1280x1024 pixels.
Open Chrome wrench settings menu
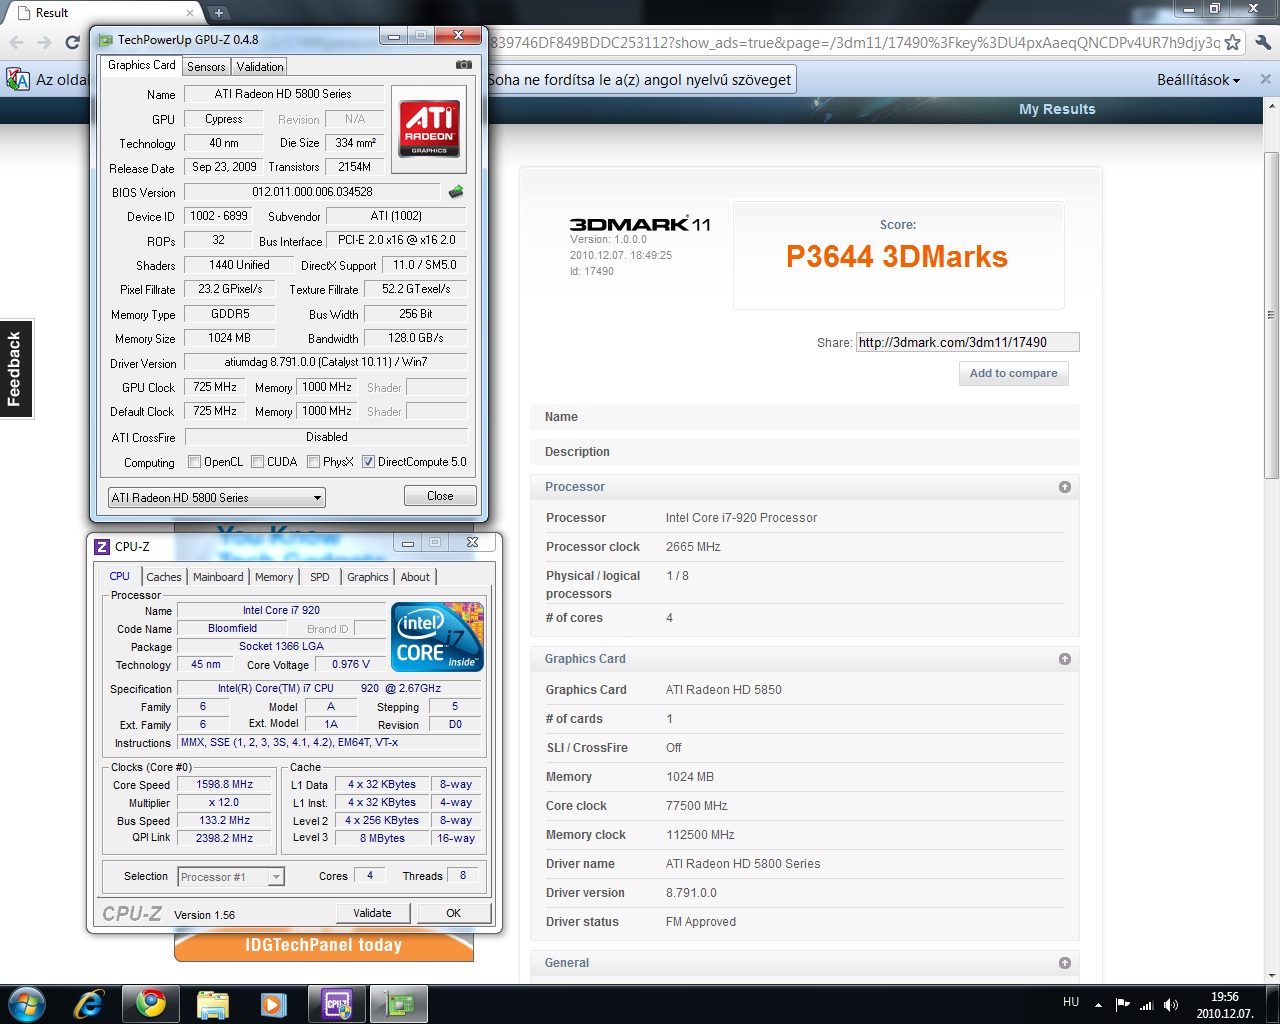pos(1263,42)
